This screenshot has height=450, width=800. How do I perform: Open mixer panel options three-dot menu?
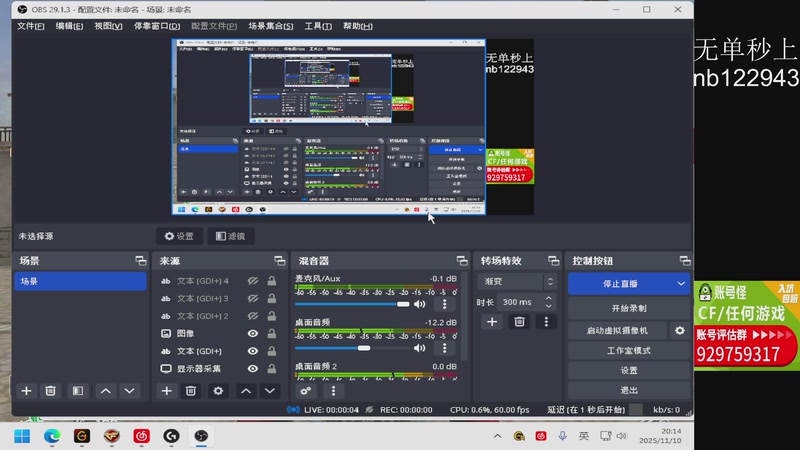pos(333,391)
